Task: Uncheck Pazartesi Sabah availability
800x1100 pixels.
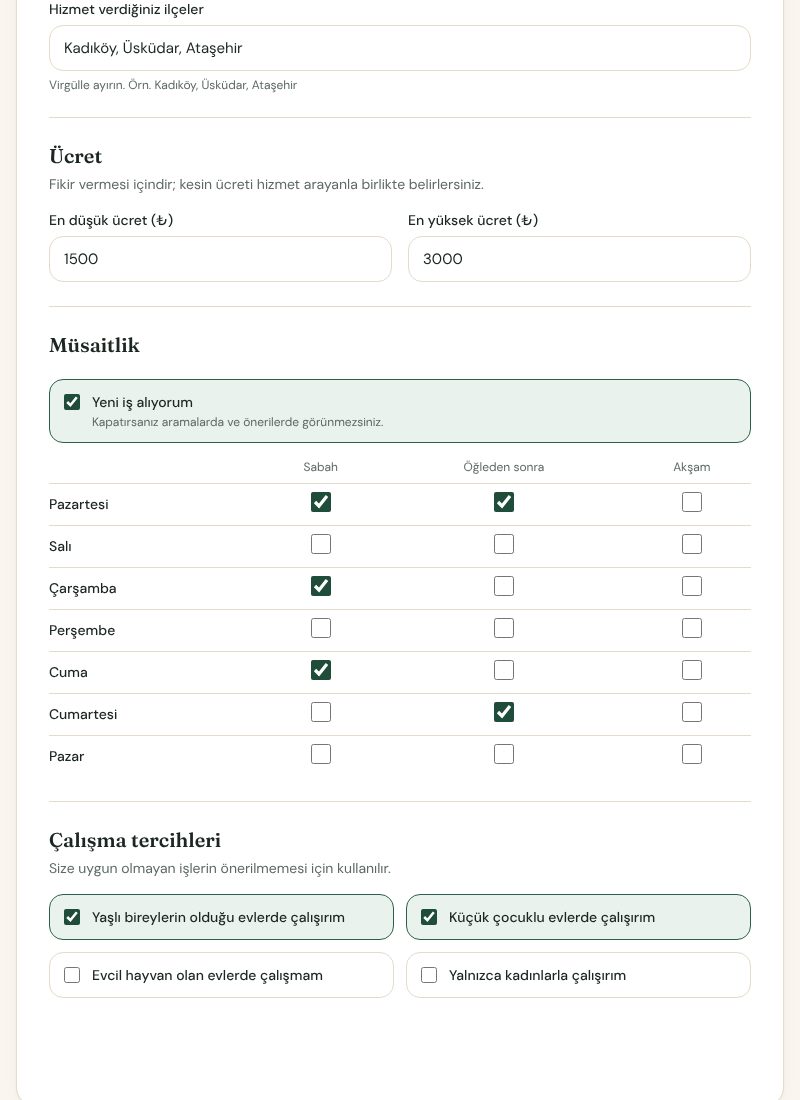Action: [321, 502]
